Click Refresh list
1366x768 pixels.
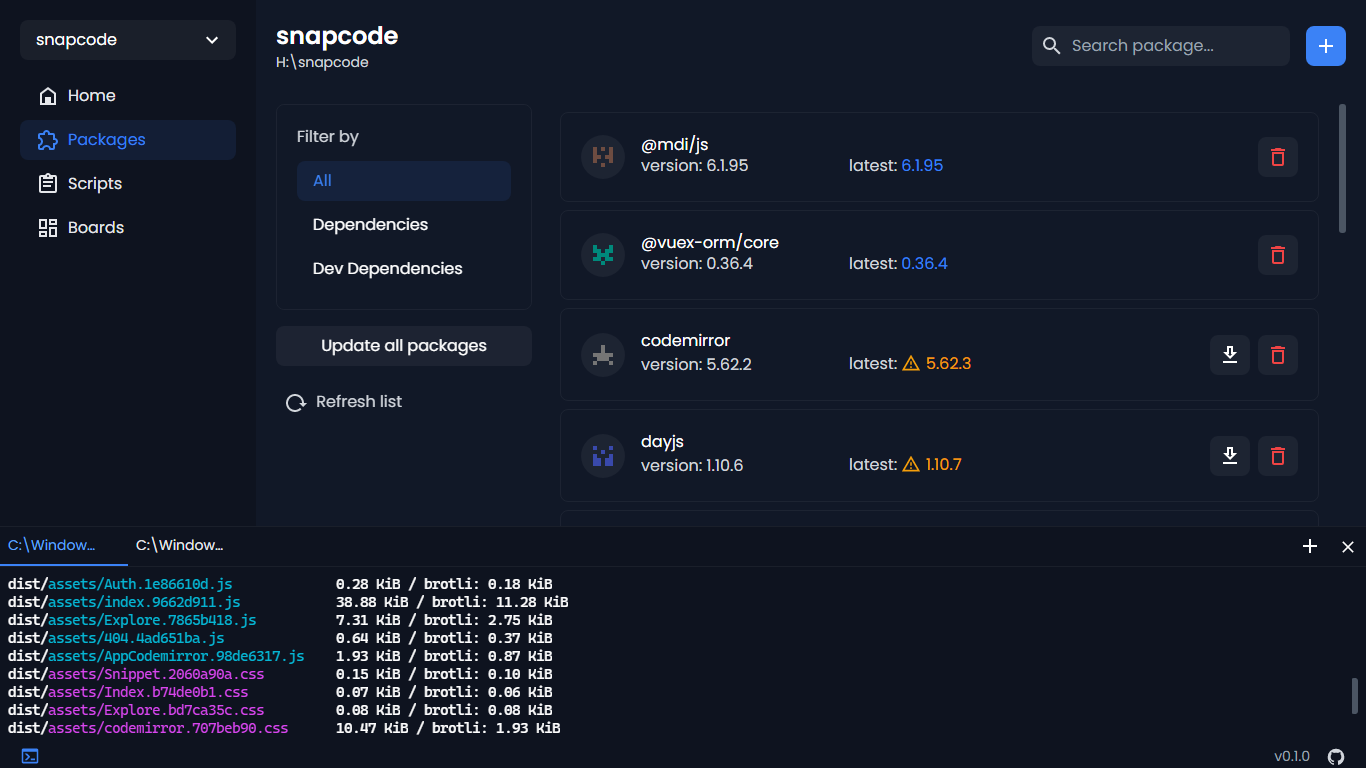[x=344, y=402]
